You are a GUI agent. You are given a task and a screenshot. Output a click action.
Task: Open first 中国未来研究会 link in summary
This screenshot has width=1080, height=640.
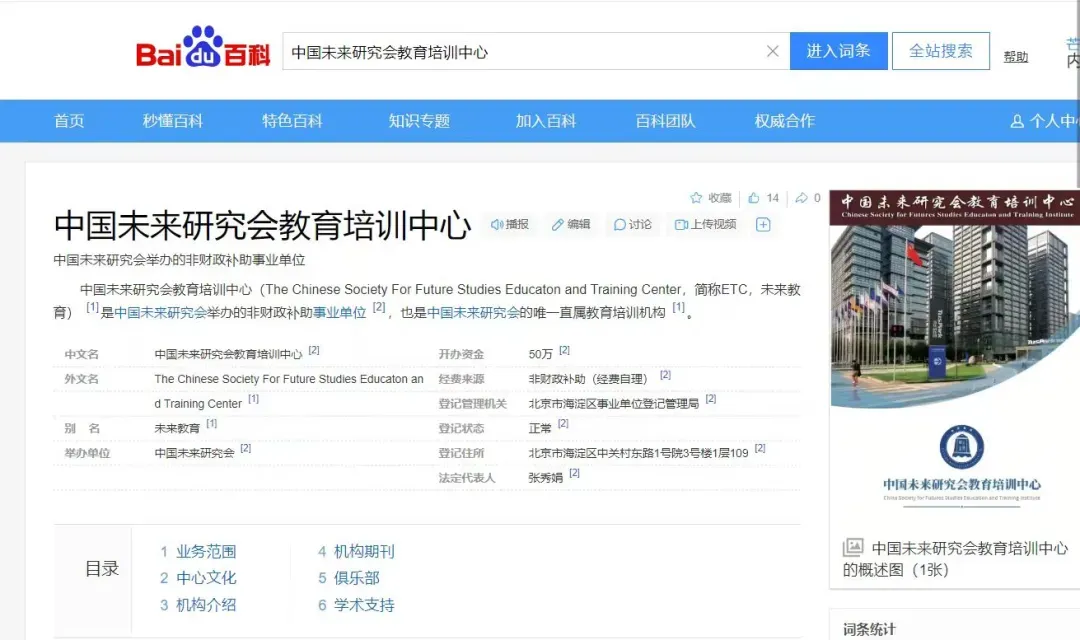pyautogui.click(x=160, y=313)
